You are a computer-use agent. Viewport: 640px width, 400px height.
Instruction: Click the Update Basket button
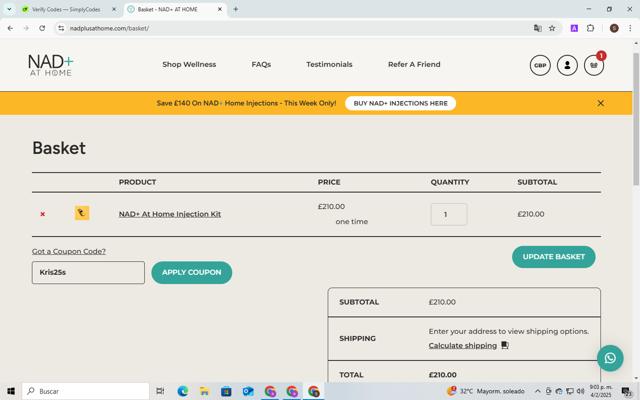pyautogui.click(x=553, y=257)
